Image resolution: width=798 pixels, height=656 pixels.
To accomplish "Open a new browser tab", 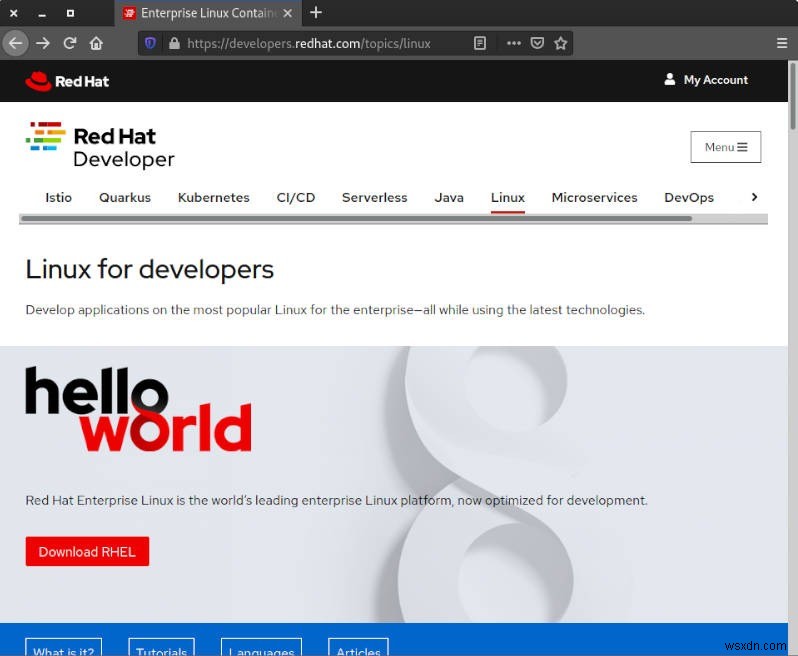I will 316,12.
